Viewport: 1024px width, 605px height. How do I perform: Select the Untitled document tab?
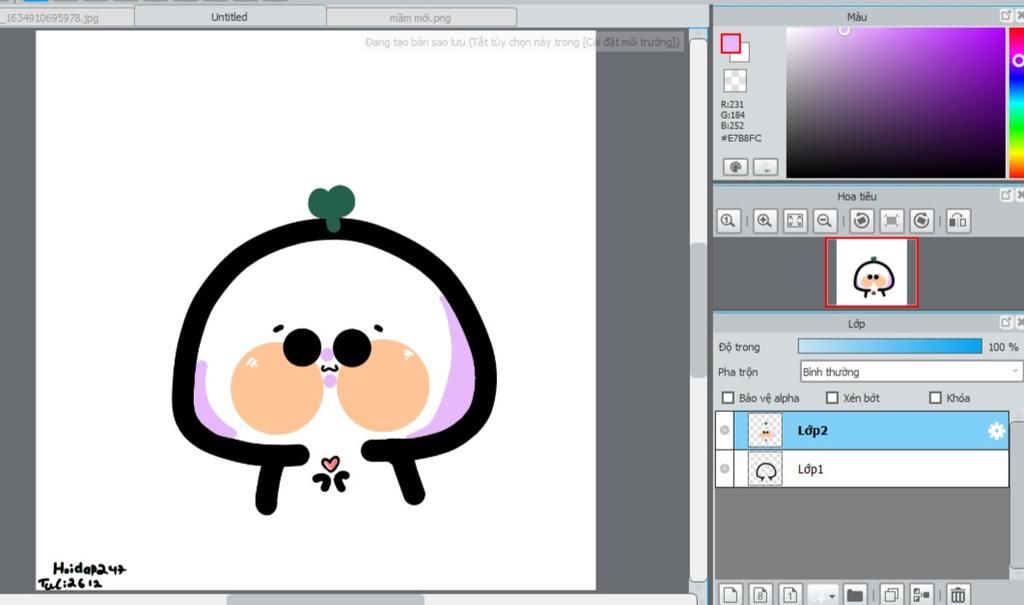click(x=229, y=17)
